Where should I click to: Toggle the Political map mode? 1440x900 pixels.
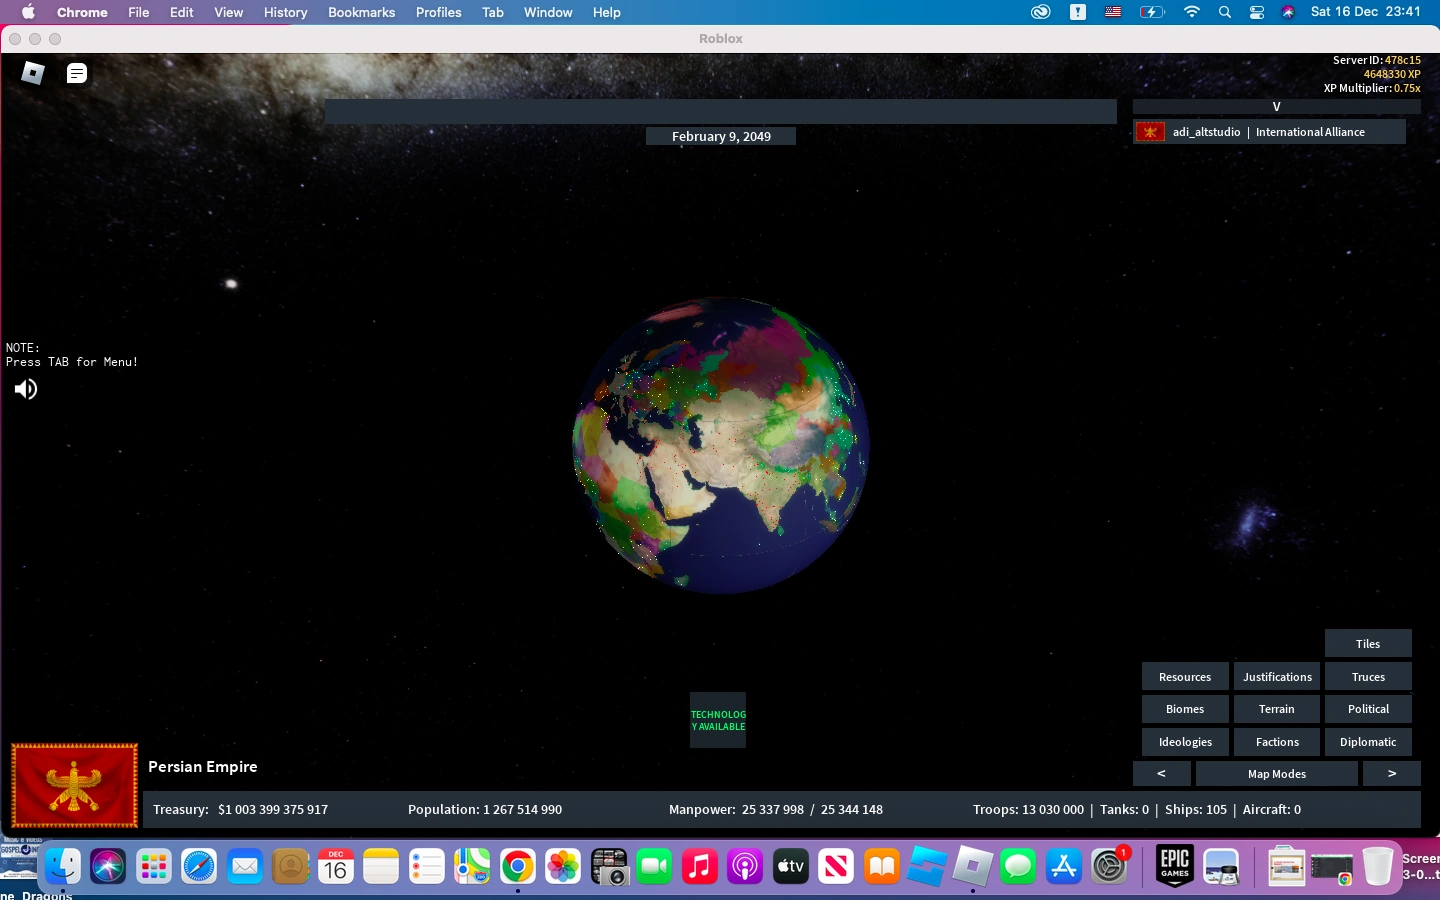pos(1368,709)
